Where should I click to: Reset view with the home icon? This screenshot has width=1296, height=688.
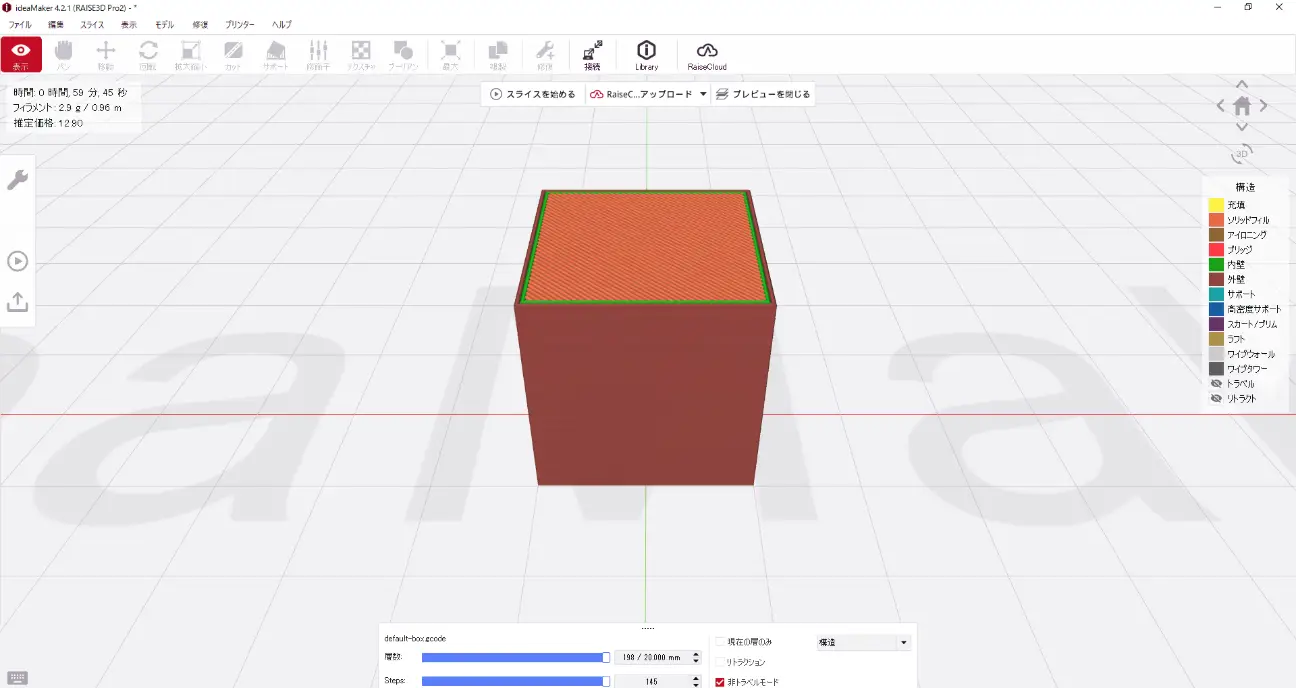[x=1242, y=105]
